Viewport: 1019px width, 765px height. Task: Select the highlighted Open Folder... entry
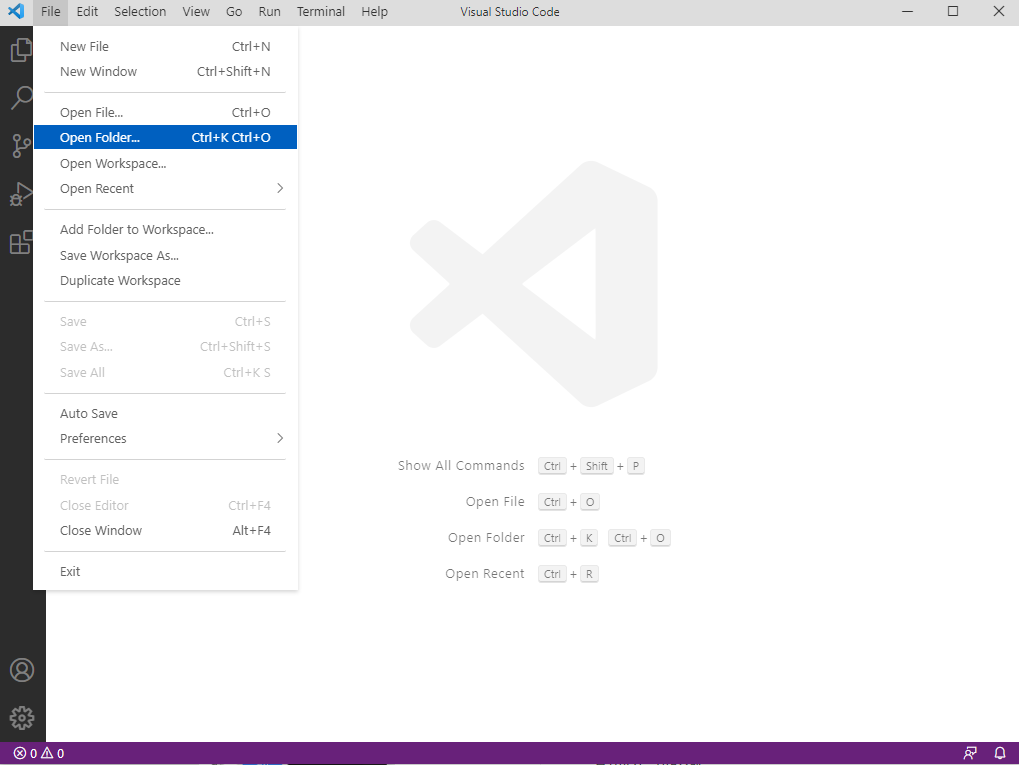(165, 137)
